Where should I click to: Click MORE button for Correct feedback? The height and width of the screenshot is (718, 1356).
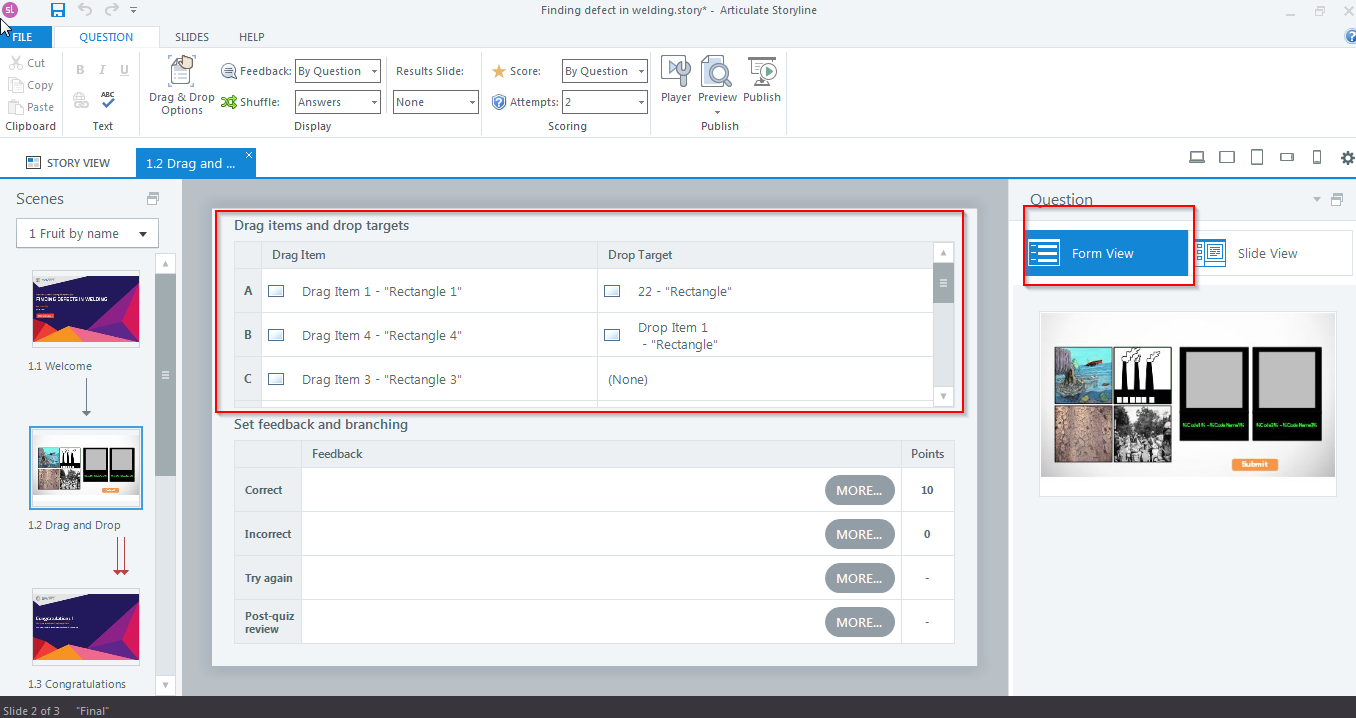[x=859, y=490]
